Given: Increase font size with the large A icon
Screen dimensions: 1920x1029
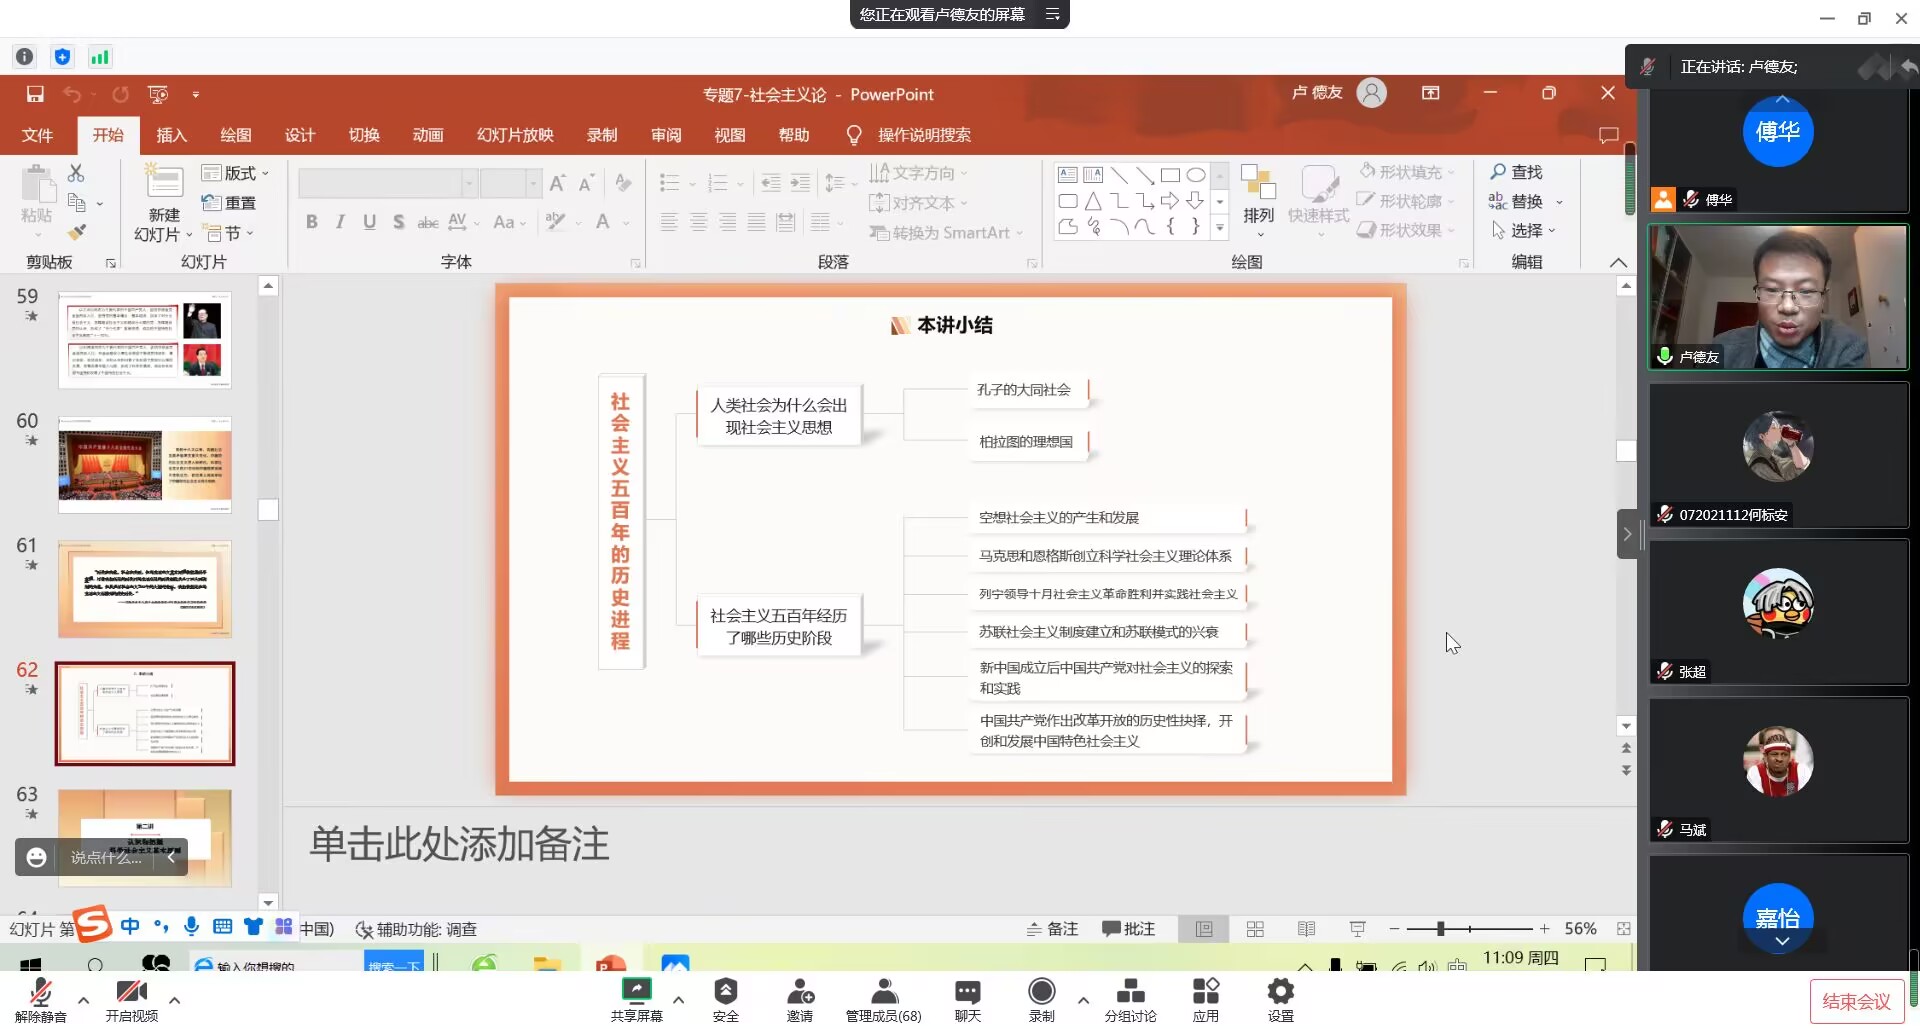Looking at the screenshot, I should [x=557, y=183].
